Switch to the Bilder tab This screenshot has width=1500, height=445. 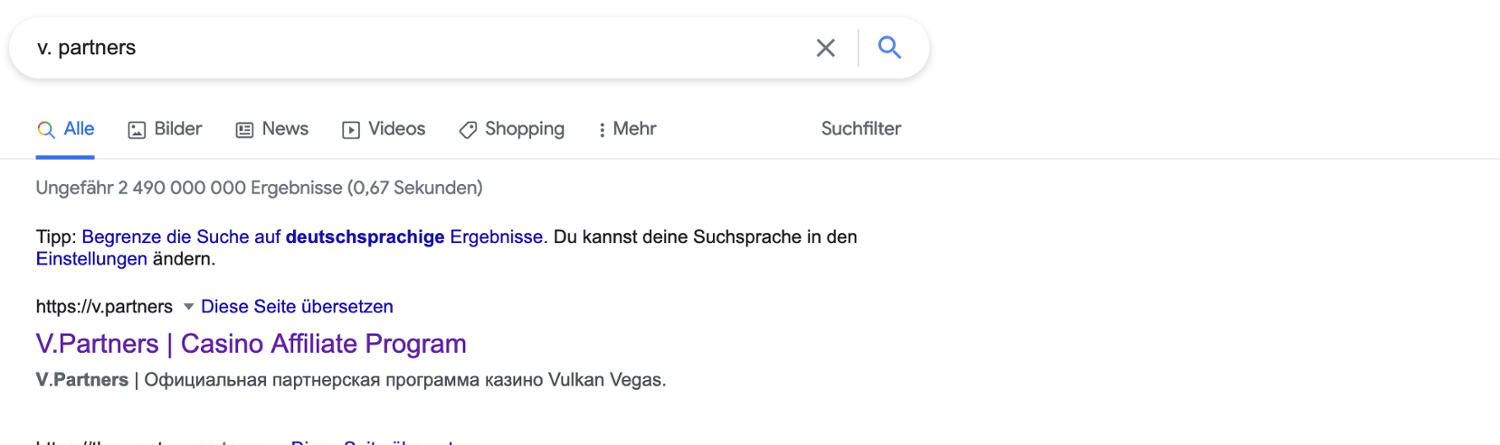point(178,129)
